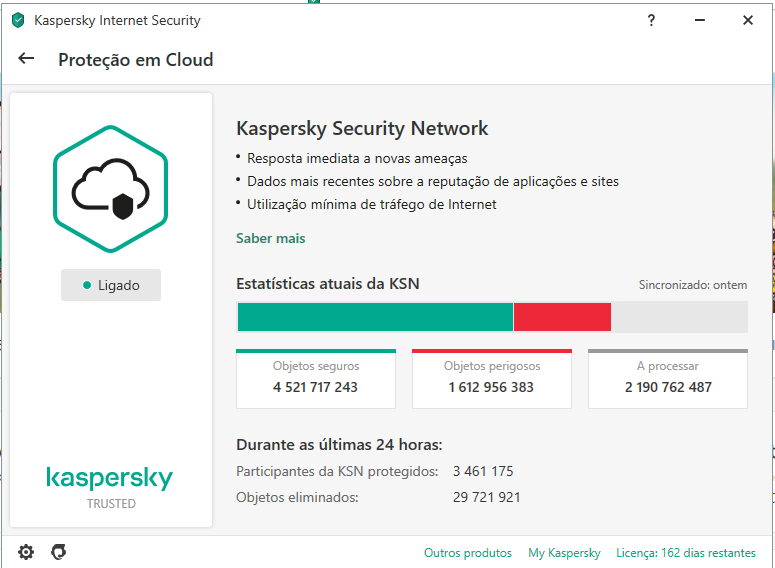This screenshot has height=568, width=775.
Task: Click the gray segment of the KSN bar
Action: [x=679, y=317]
